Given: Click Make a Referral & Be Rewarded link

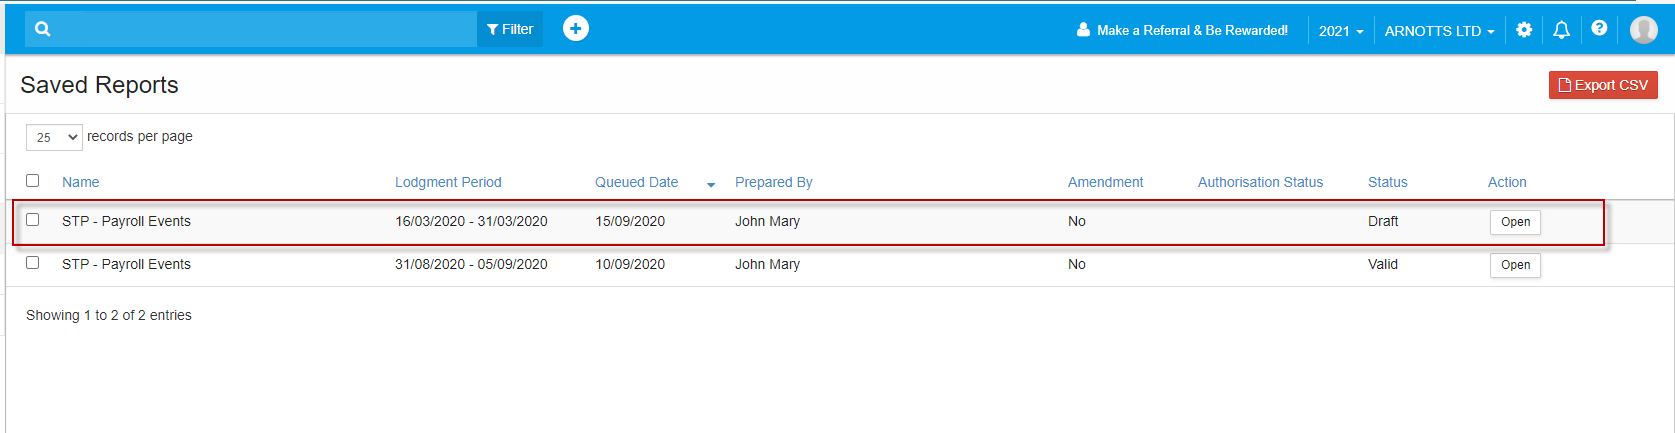Looking at the screenshot, I should click(1182, 31).
